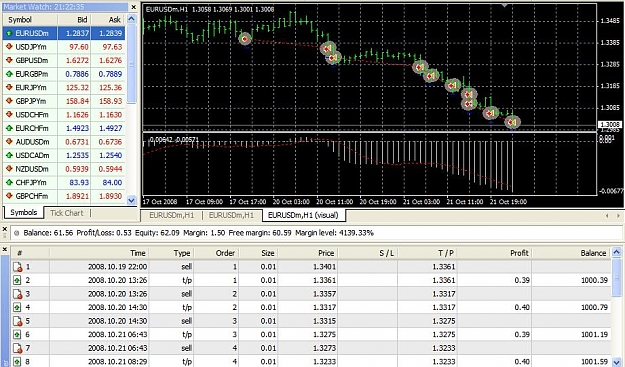
Task: Click the EURCHFm up arrow icon
Action: 8,128
